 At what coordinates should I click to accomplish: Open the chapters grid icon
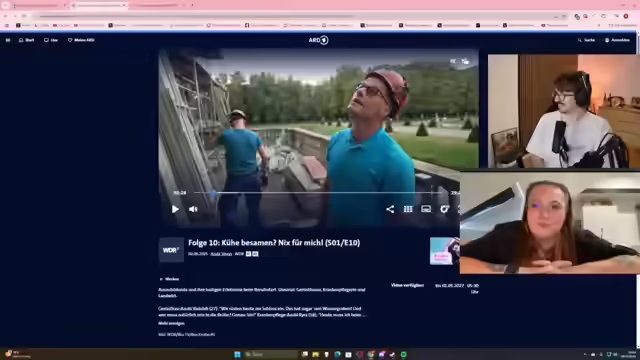click(x=408, y=209)
